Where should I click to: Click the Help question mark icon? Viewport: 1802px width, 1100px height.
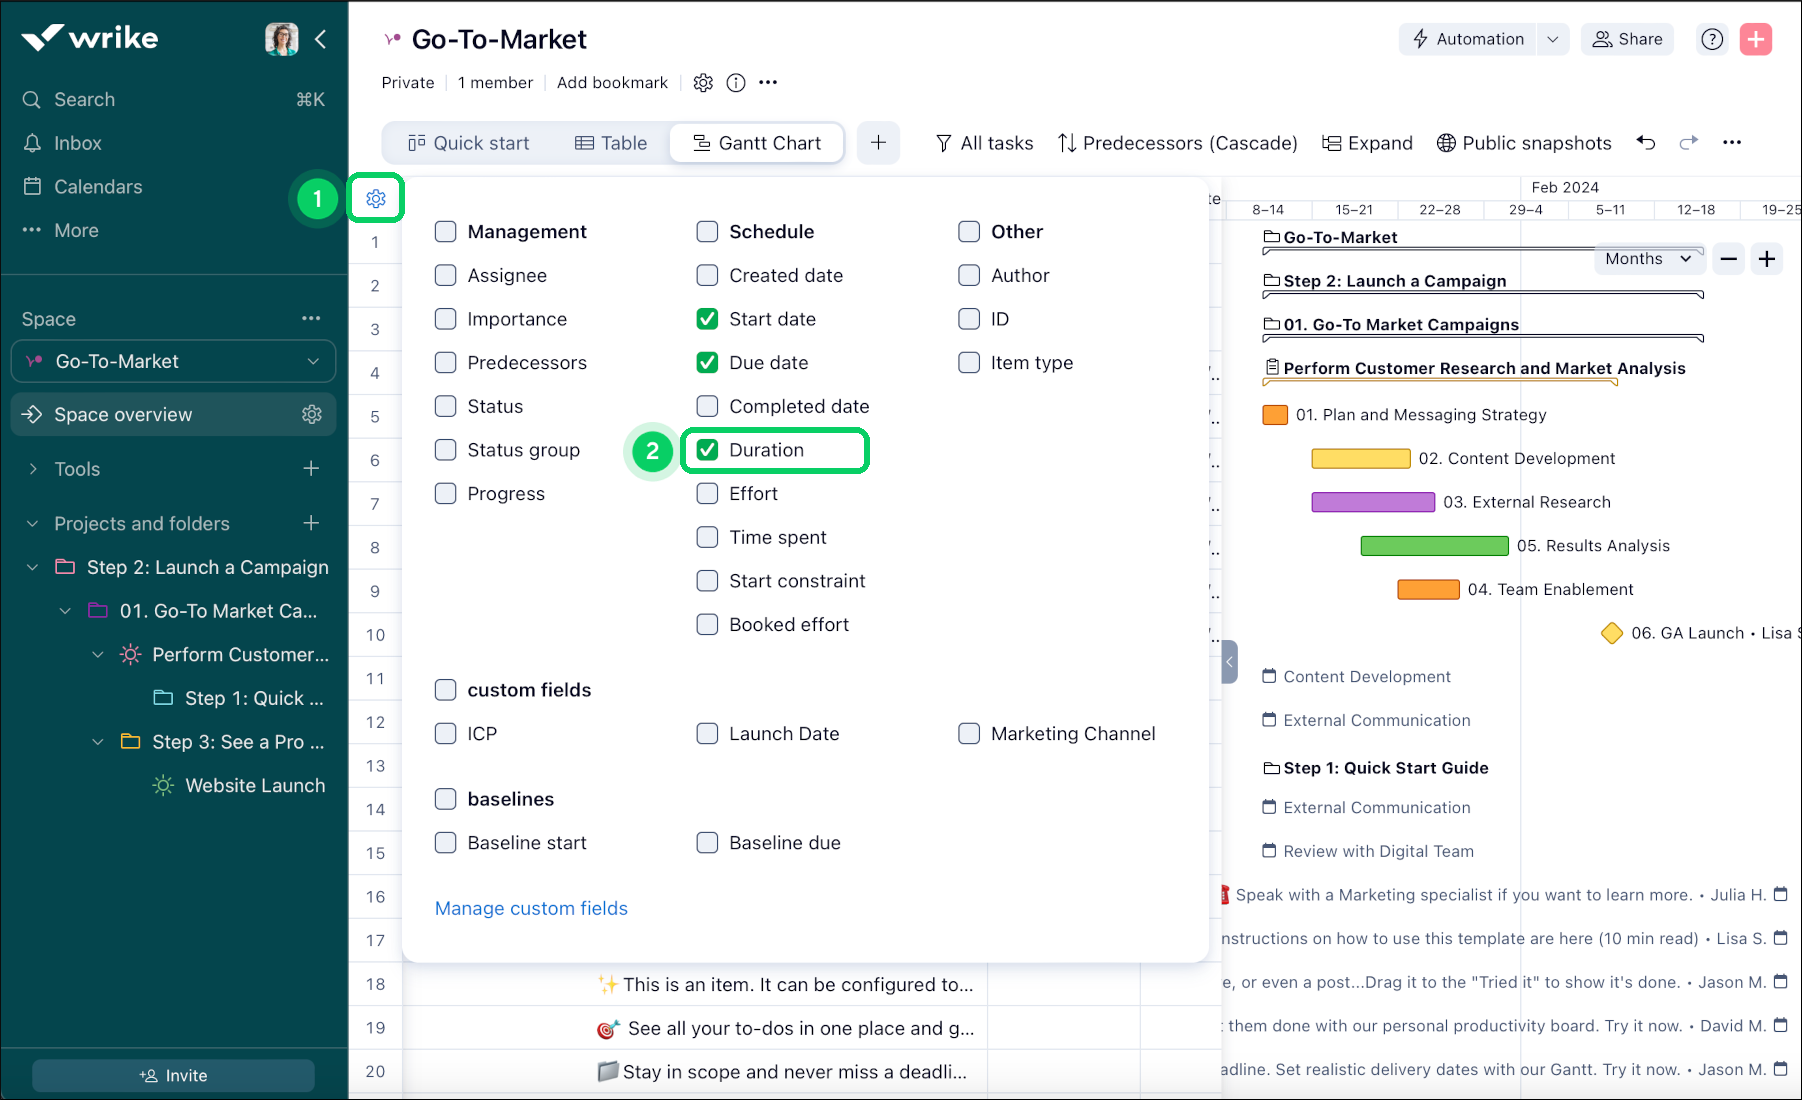pyautogui.click(x=1712, y=39)
